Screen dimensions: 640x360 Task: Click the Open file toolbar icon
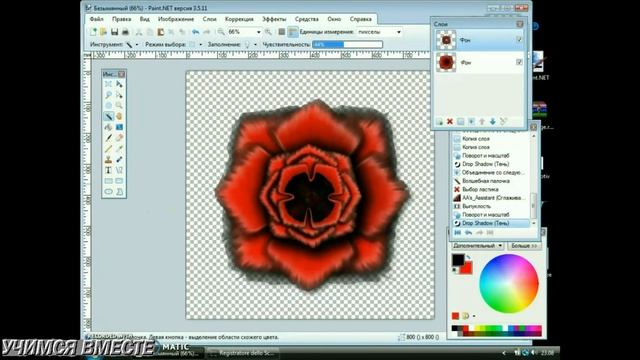(104, 32)
